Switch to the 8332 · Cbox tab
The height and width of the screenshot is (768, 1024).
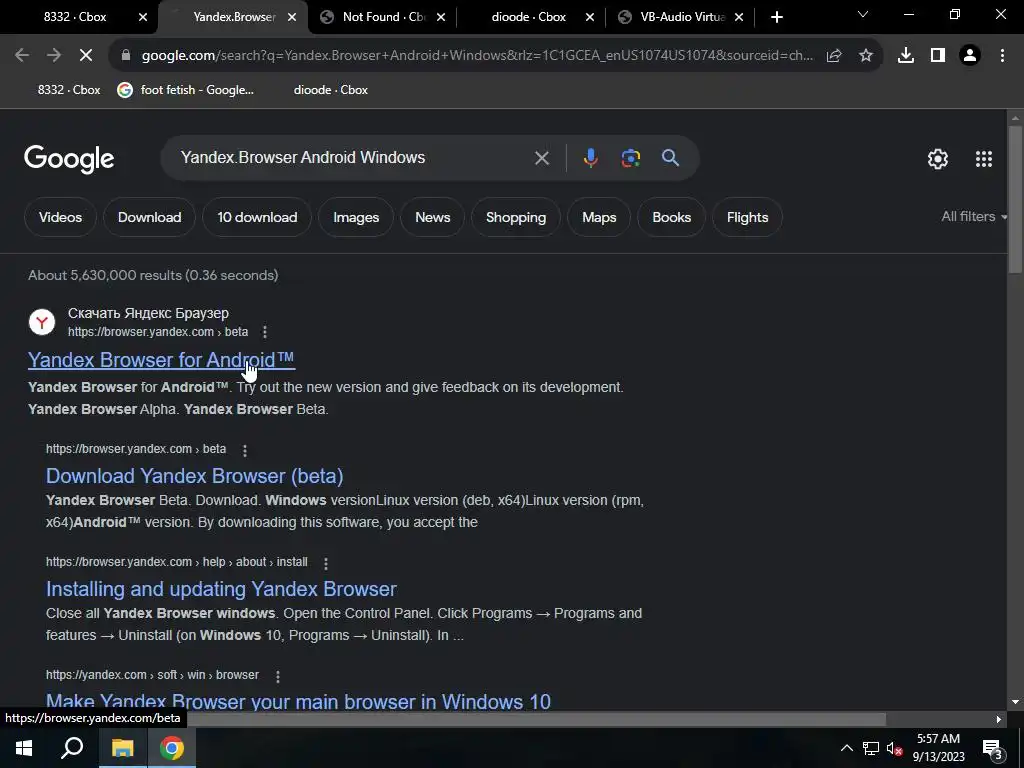pos(75,17)
